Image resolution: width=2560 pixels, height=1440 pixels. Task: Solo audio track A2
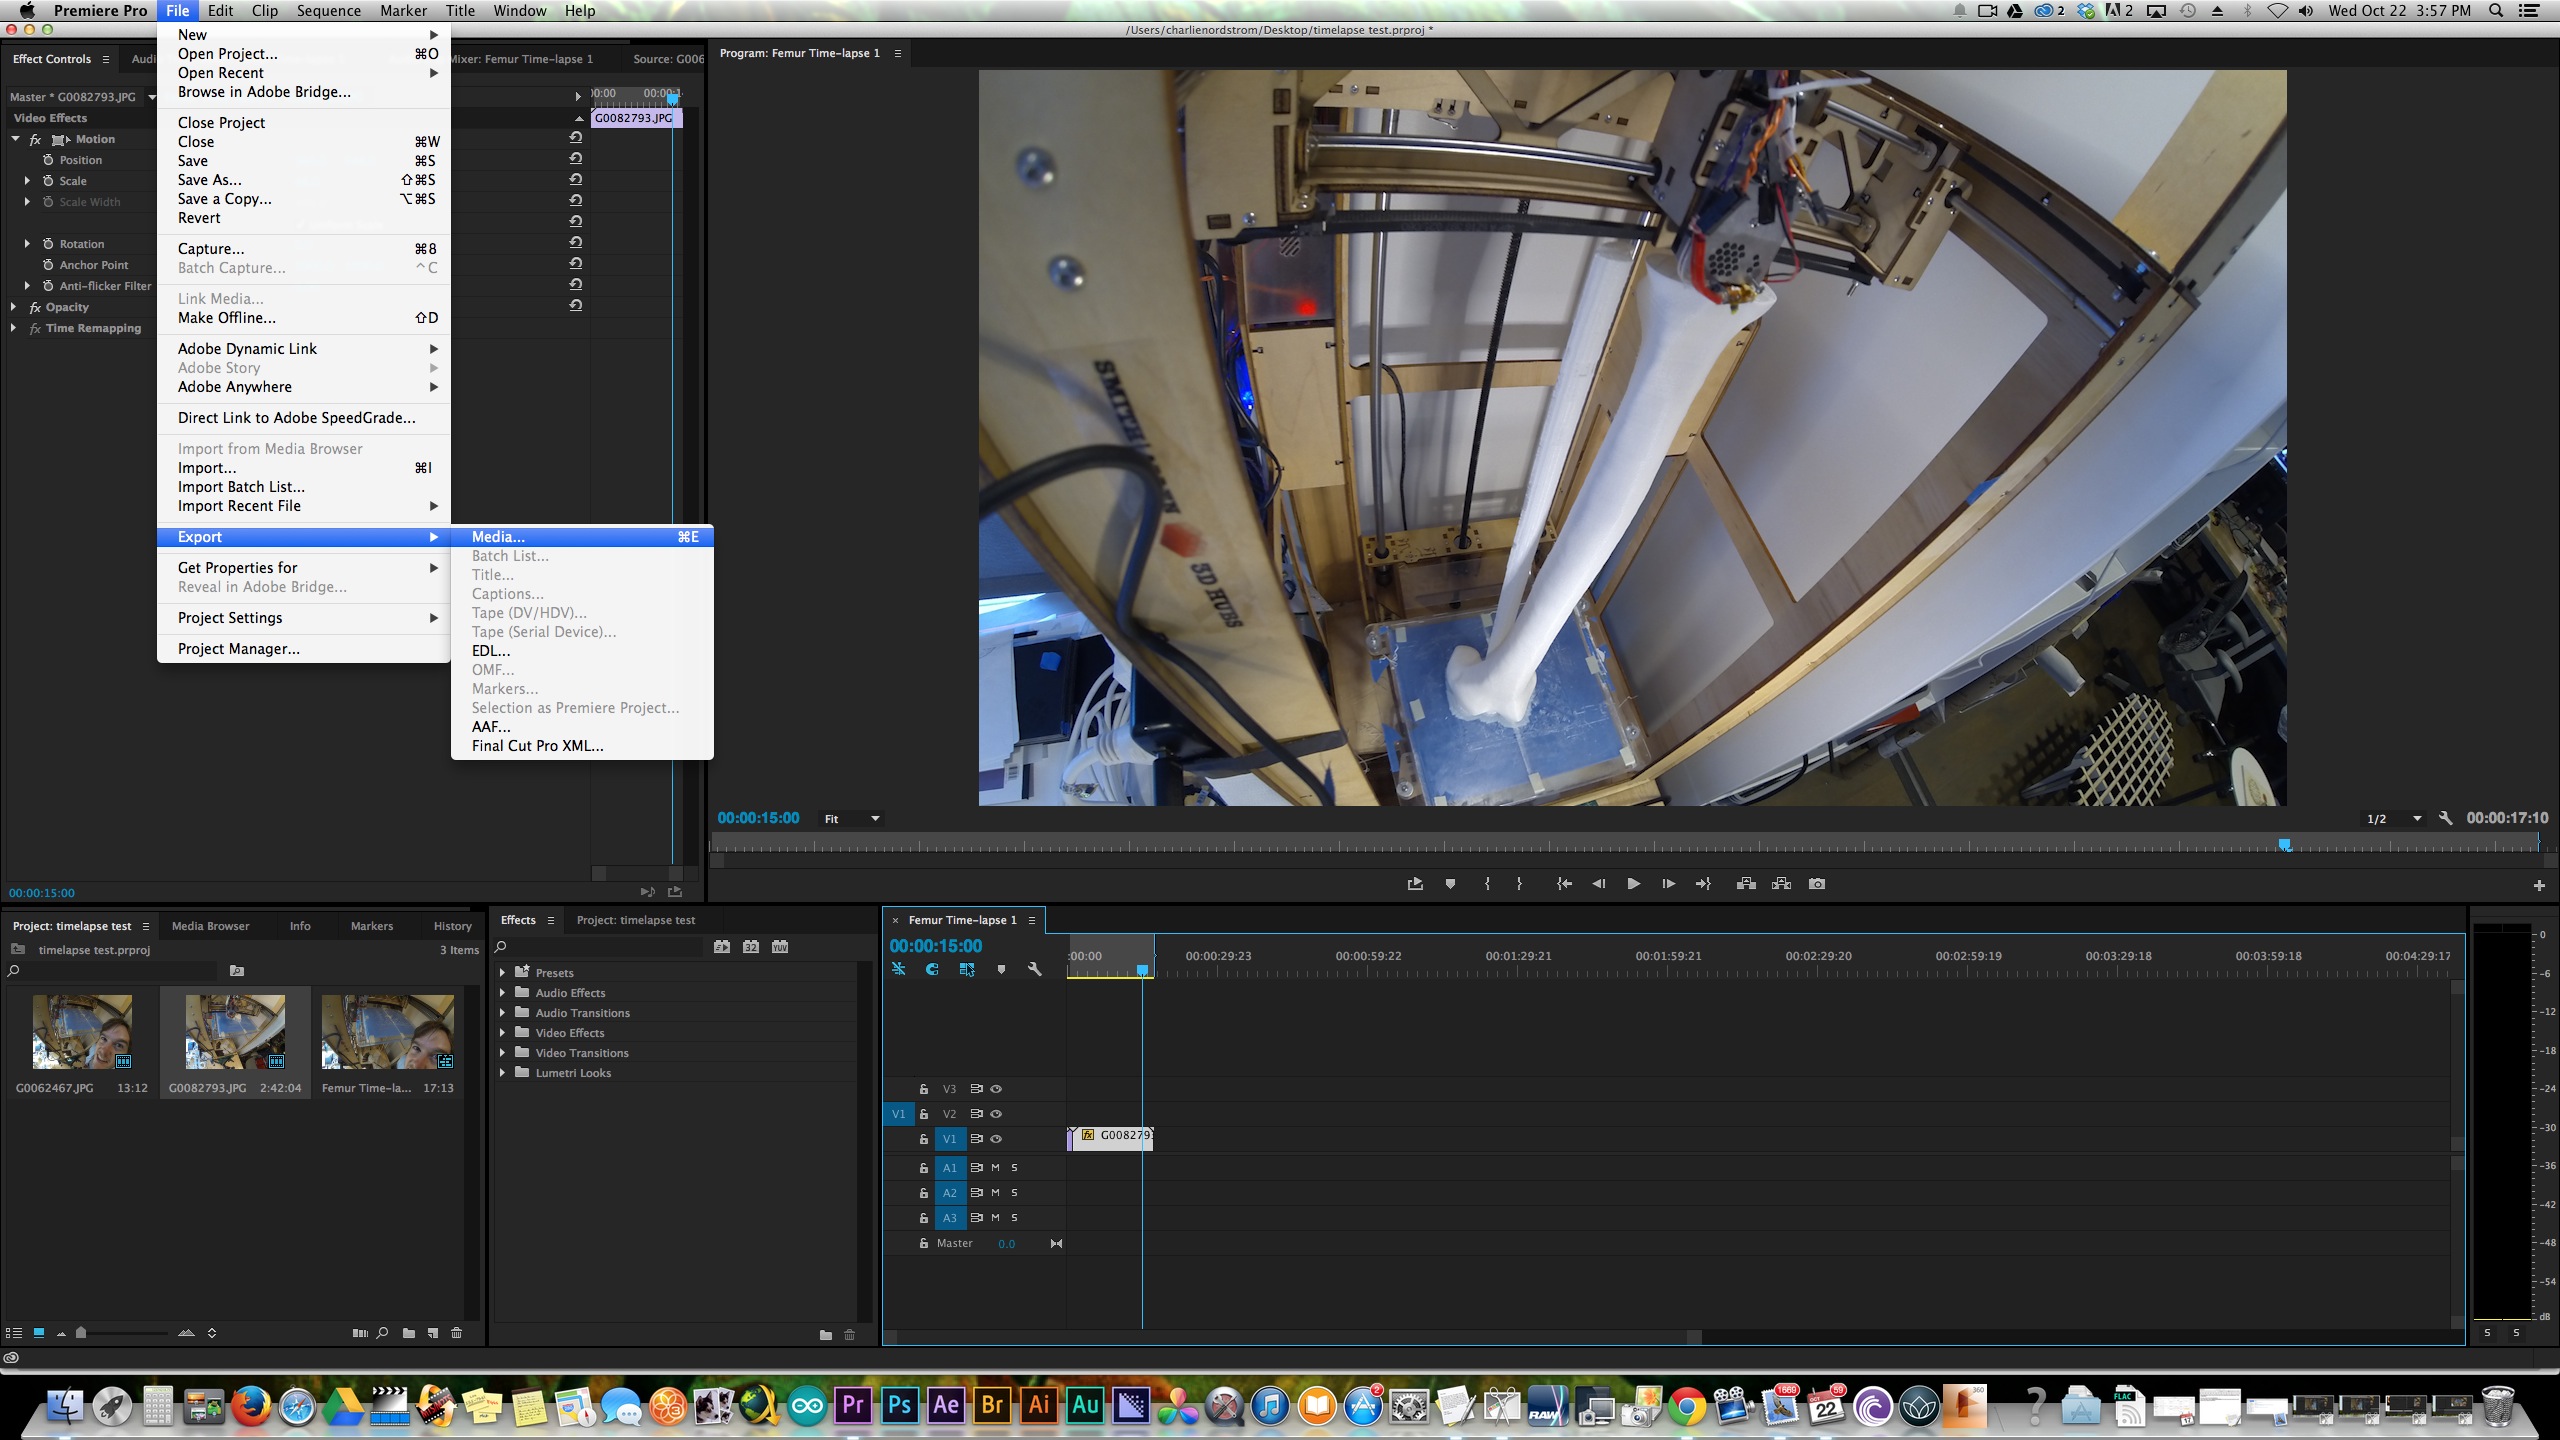[1014, 1193]
